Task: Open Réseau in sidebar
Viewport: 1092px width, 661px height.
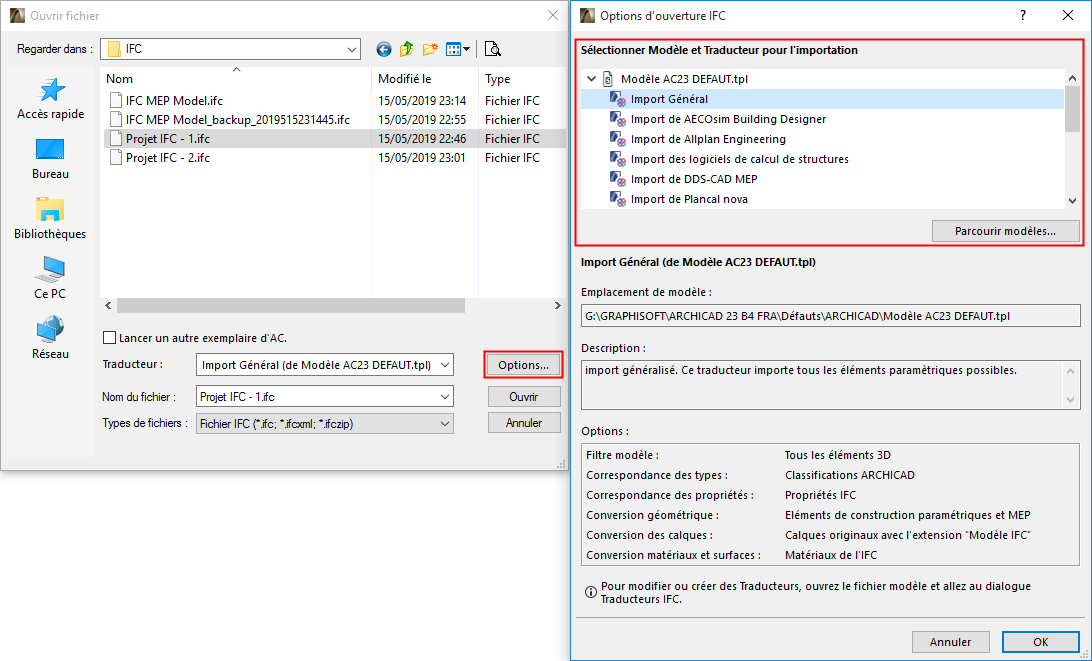Action: click(x=50, y=339)
